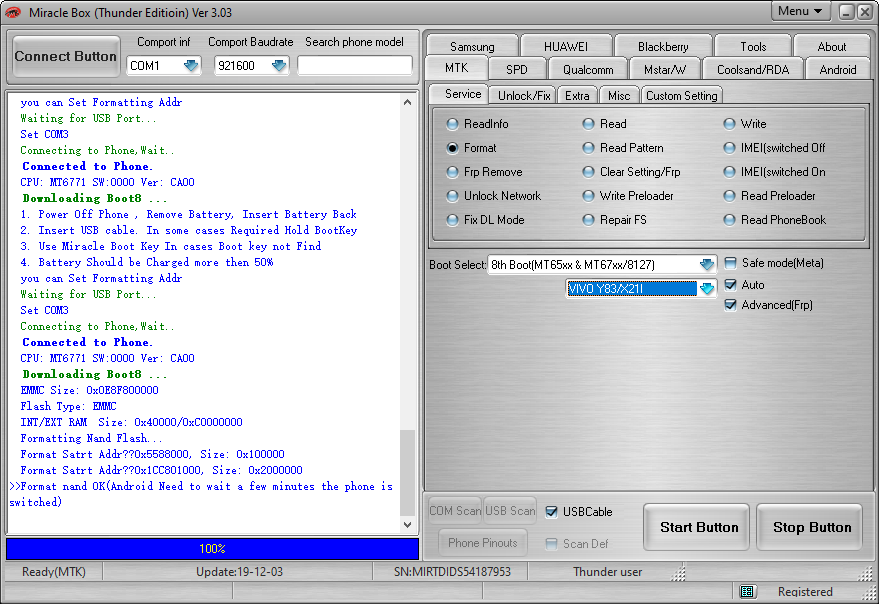Image resolution: width=879 pixels, height=604 pixels.
Task: Open the Blackberry tab
Action: point(663,47)
